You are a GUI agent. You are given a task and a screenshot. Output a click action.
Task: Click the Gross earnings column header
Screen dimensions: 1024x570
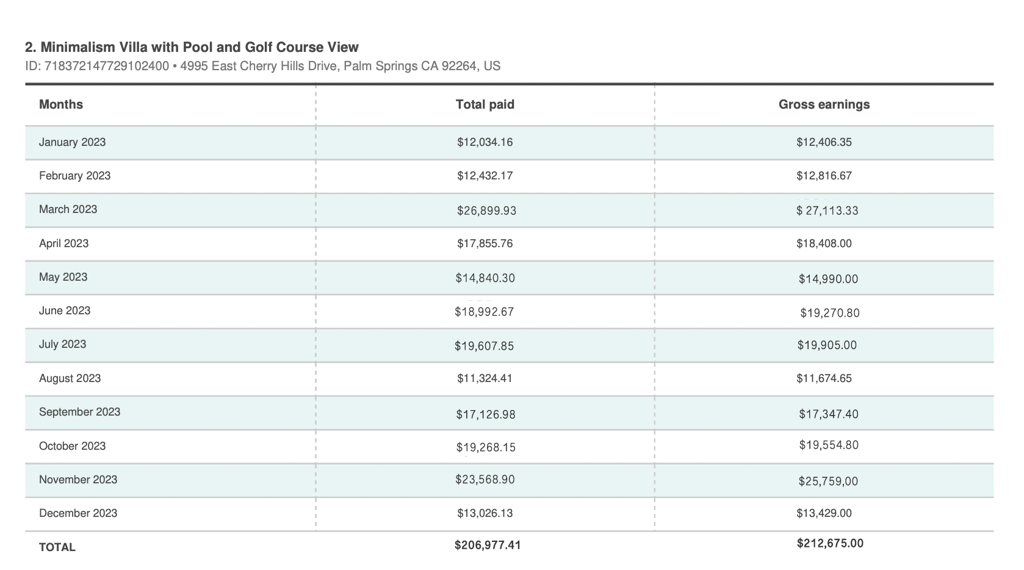pyautogui.click(x=824, y=105)
